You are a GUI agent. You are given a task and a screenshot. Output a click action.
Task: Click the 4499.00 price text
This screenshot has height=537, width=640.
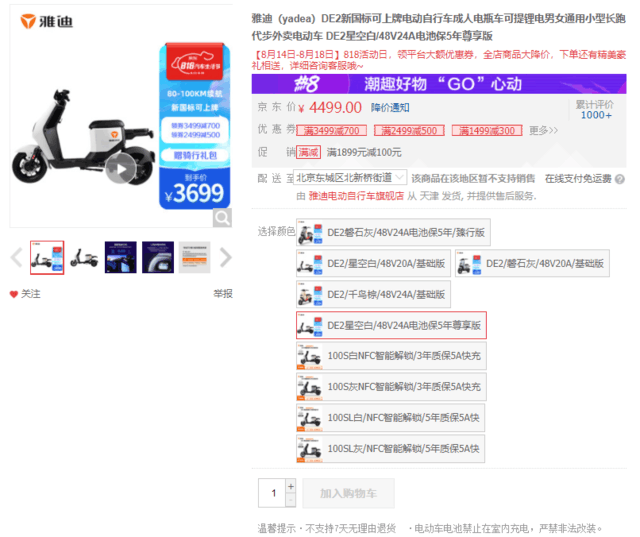click(x=335, y=107)
